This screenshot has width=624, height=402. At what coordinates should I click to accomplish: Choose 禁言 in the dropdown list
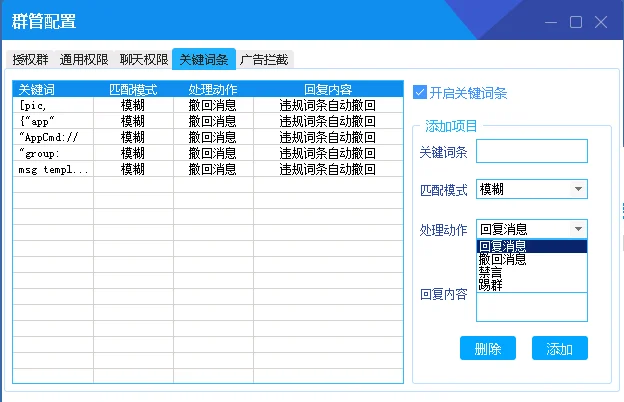(532, 272)
